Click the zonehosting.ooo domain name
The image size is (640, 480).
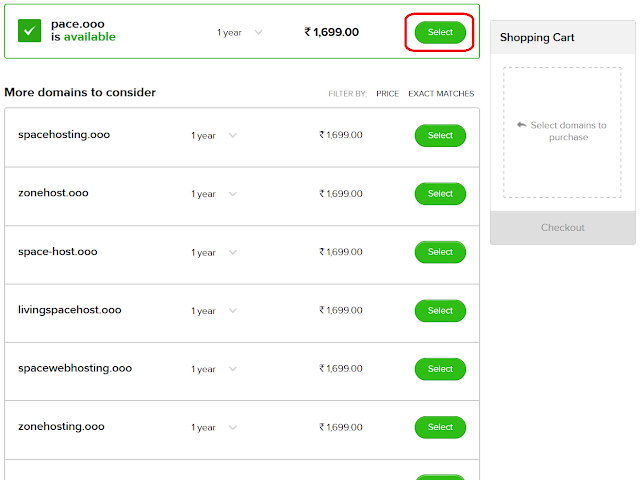tap(61, 427)
